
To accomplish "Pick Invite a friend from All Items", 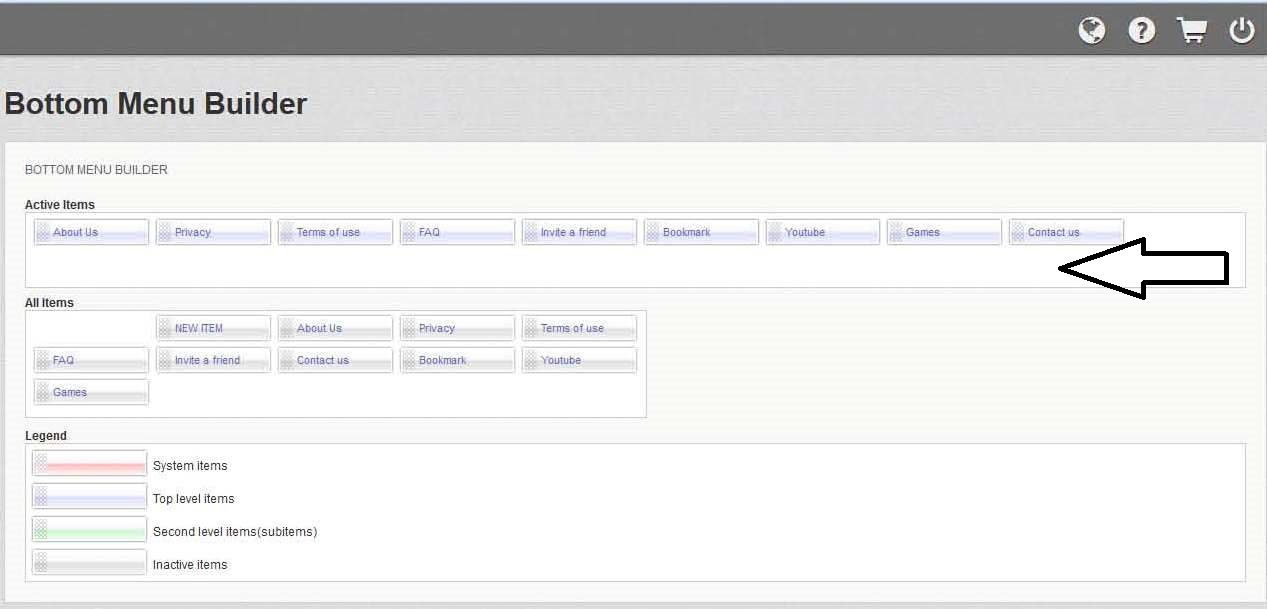I will [213, 360].
